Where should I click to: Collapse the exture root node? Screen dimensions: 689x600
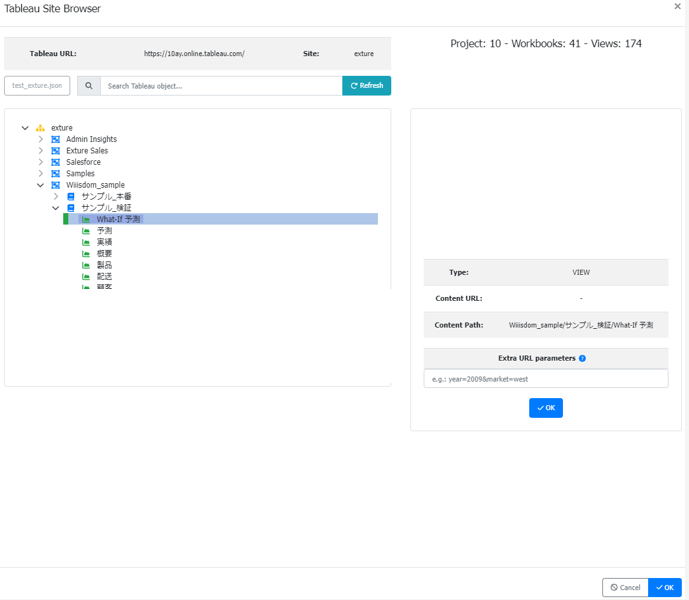(x=25, y=128)
